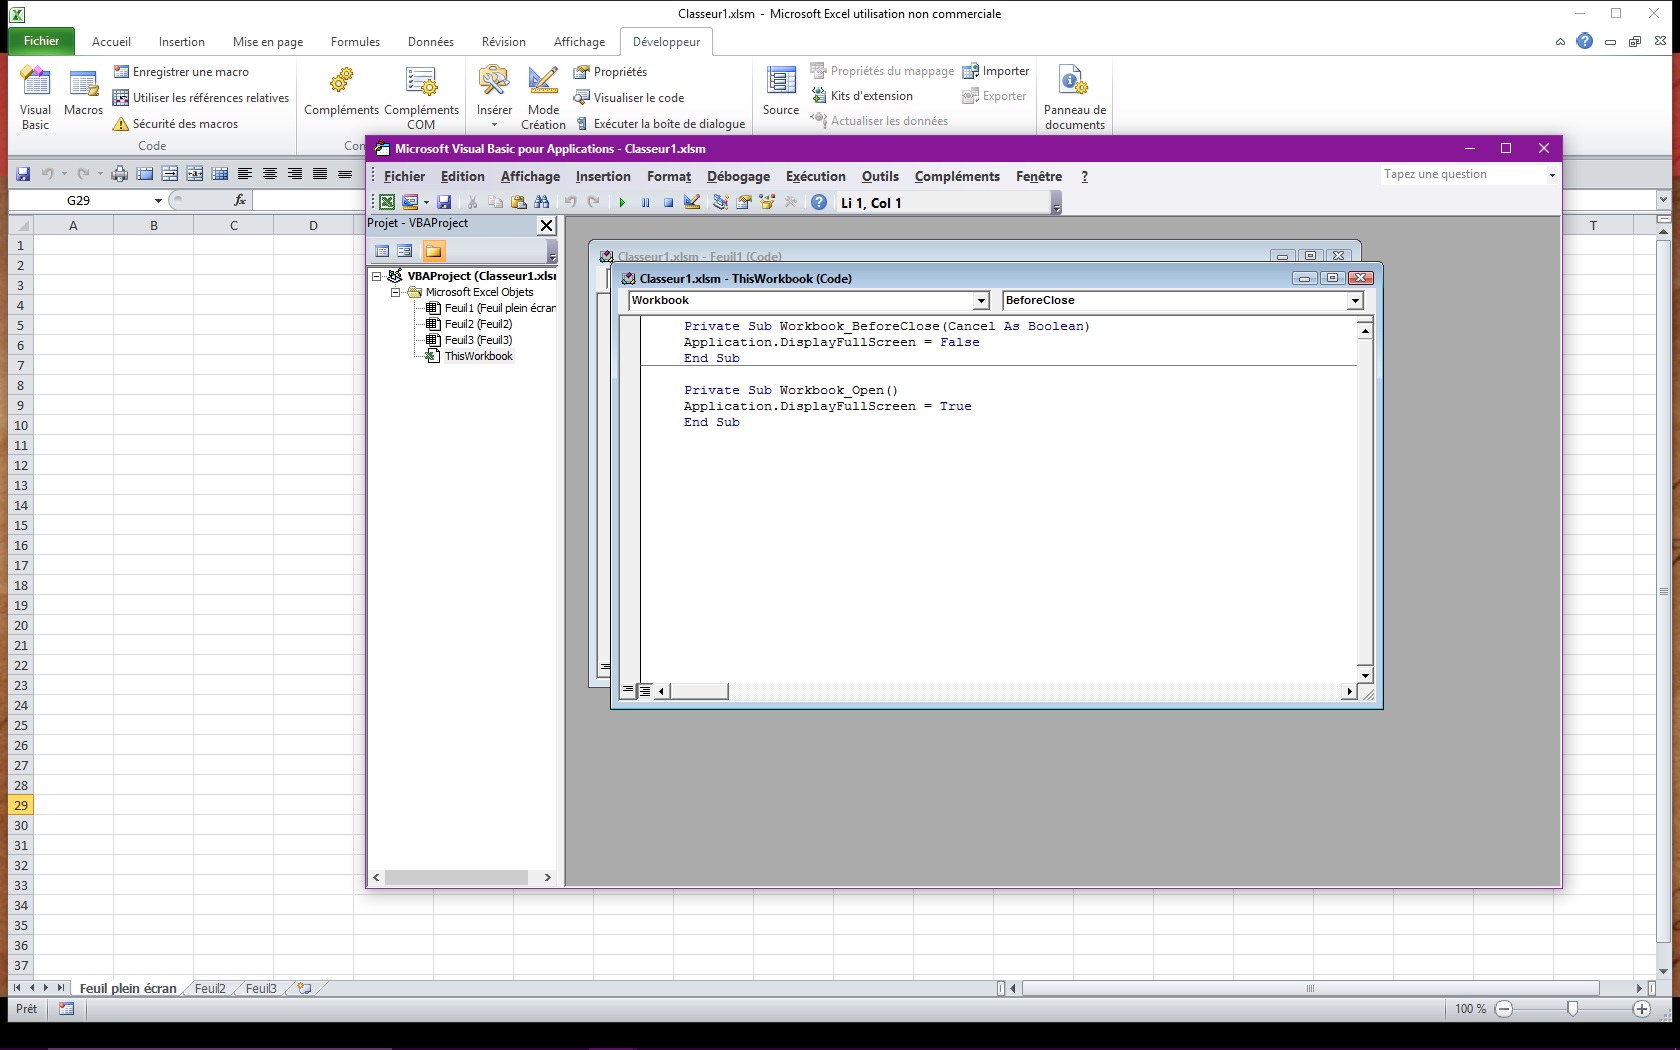Toggle procedure view button at code window bottom
The image size is (1680, 1050).
coord(628,690)
